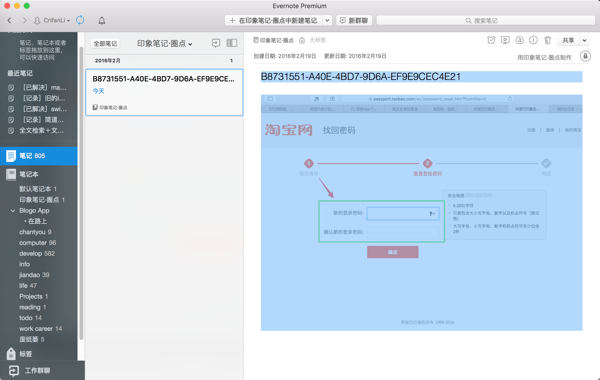
Task: Open life 47 notebook
Action: (28, 285)
